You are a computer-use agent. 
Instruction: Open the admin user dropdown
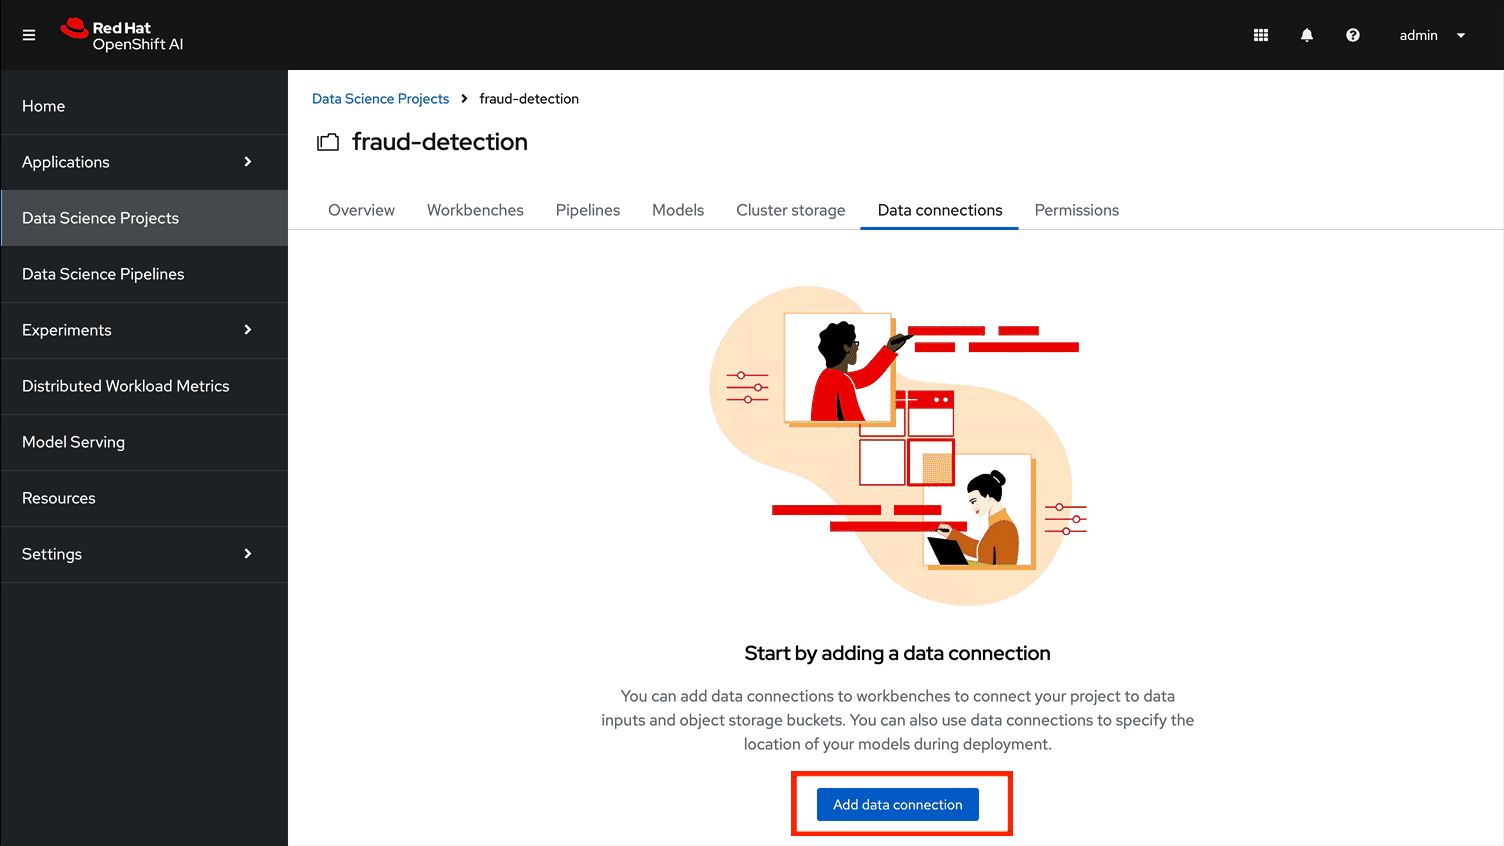[x=1432, y=34]
